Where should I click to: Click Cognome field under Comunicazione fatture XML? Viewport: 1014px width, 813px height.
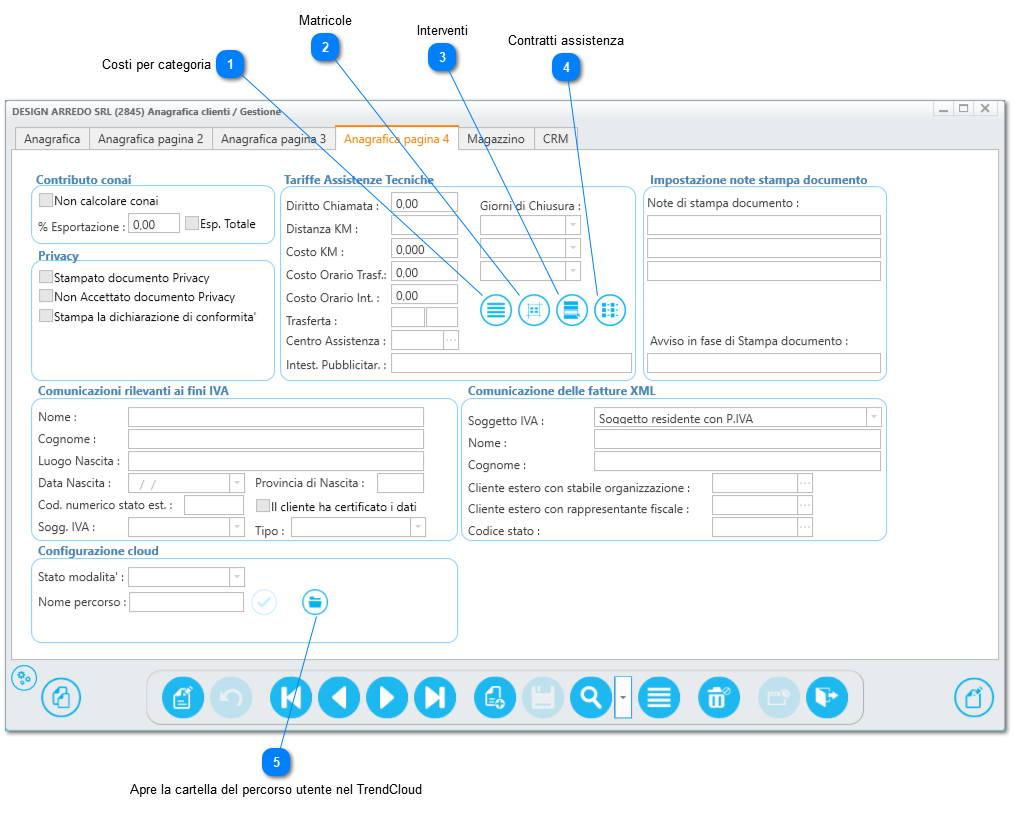737,461
